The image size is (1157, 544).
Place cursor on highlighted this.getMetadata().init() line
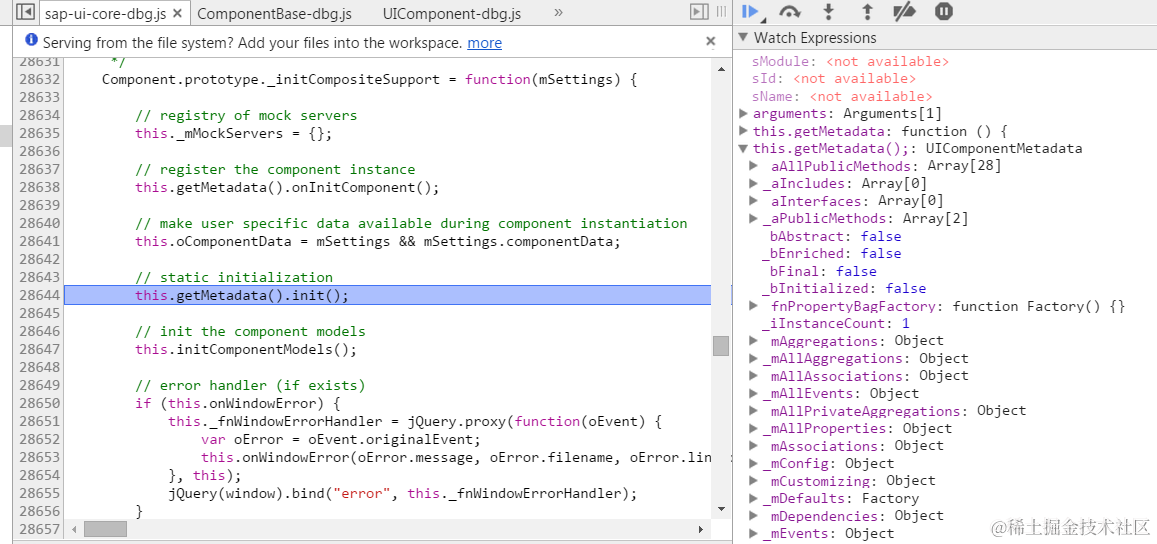[x=241, y=295]
